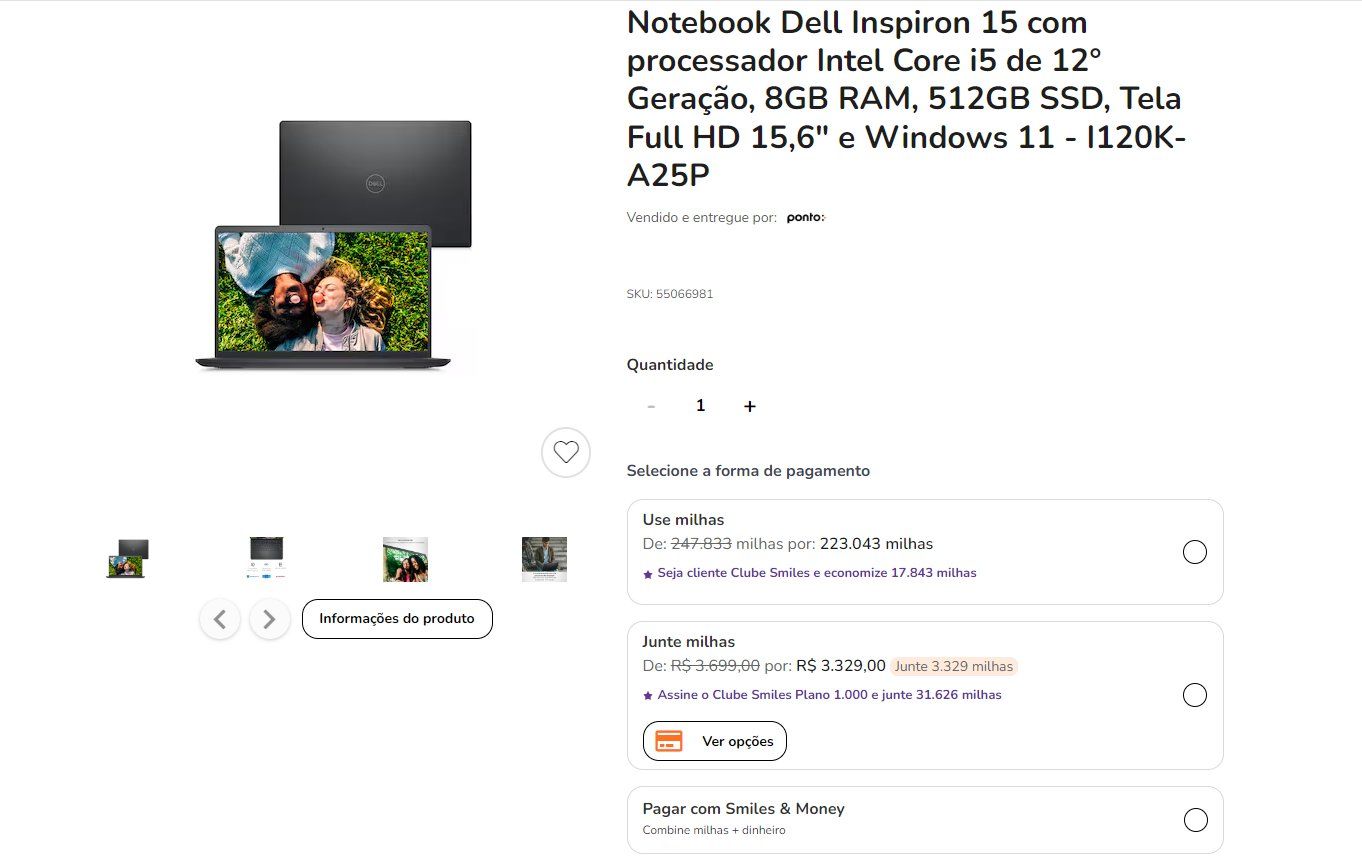Screen dimensions: 1362x862
Task: Show next product image with right arrow
Action: 269,619
